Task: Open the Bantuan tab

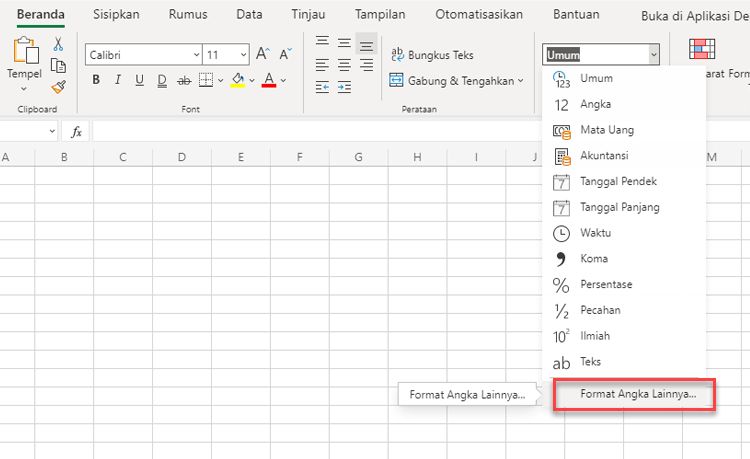Action: [576, 15]
